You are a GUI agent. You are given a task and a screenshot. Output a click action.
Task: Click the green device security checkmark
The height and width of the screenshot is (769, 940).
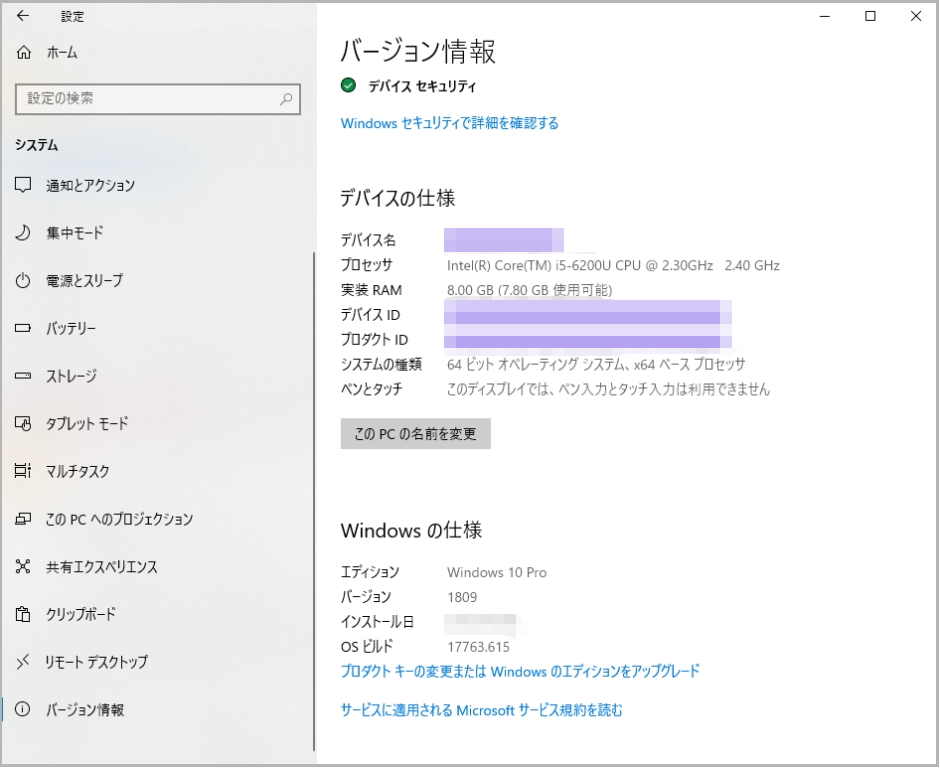click(x=348, y=86)
